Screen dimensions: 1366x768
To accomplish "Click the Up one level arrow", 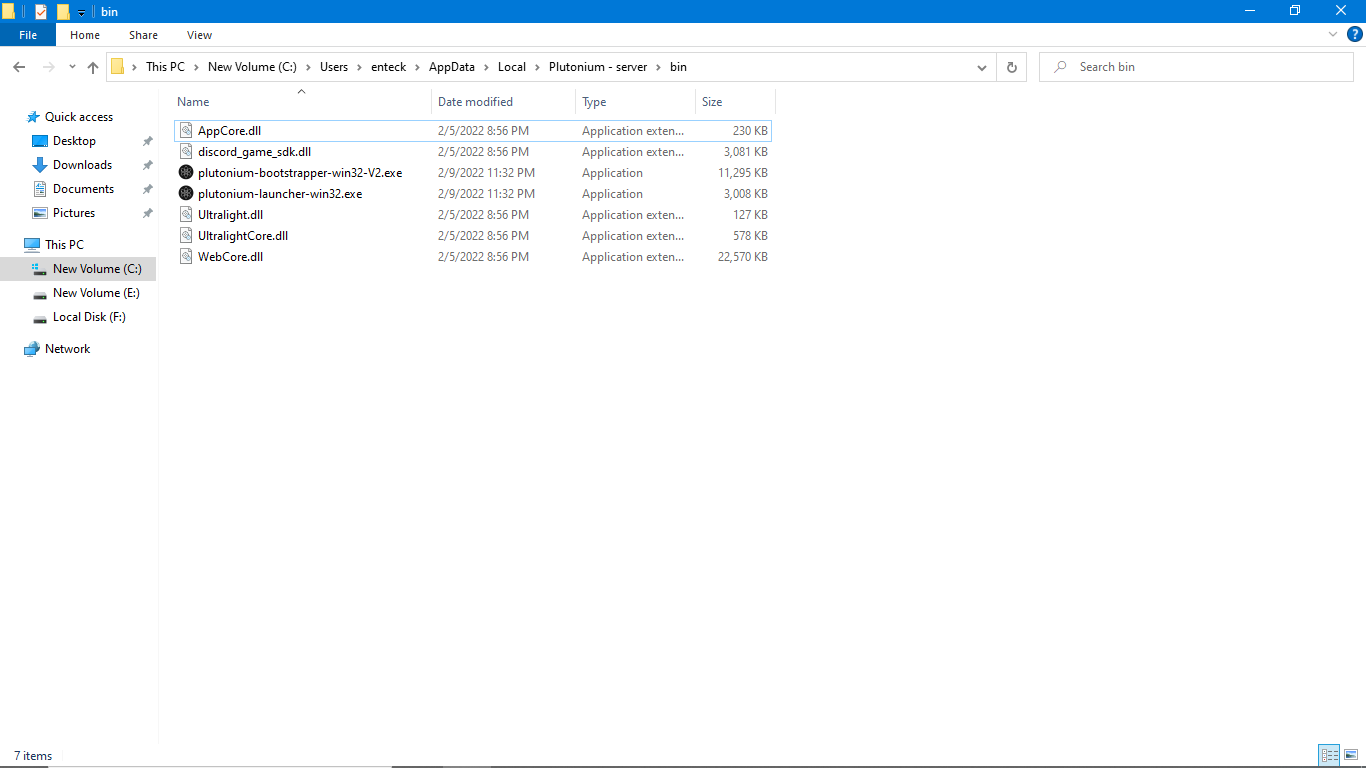I will [93, 67].
